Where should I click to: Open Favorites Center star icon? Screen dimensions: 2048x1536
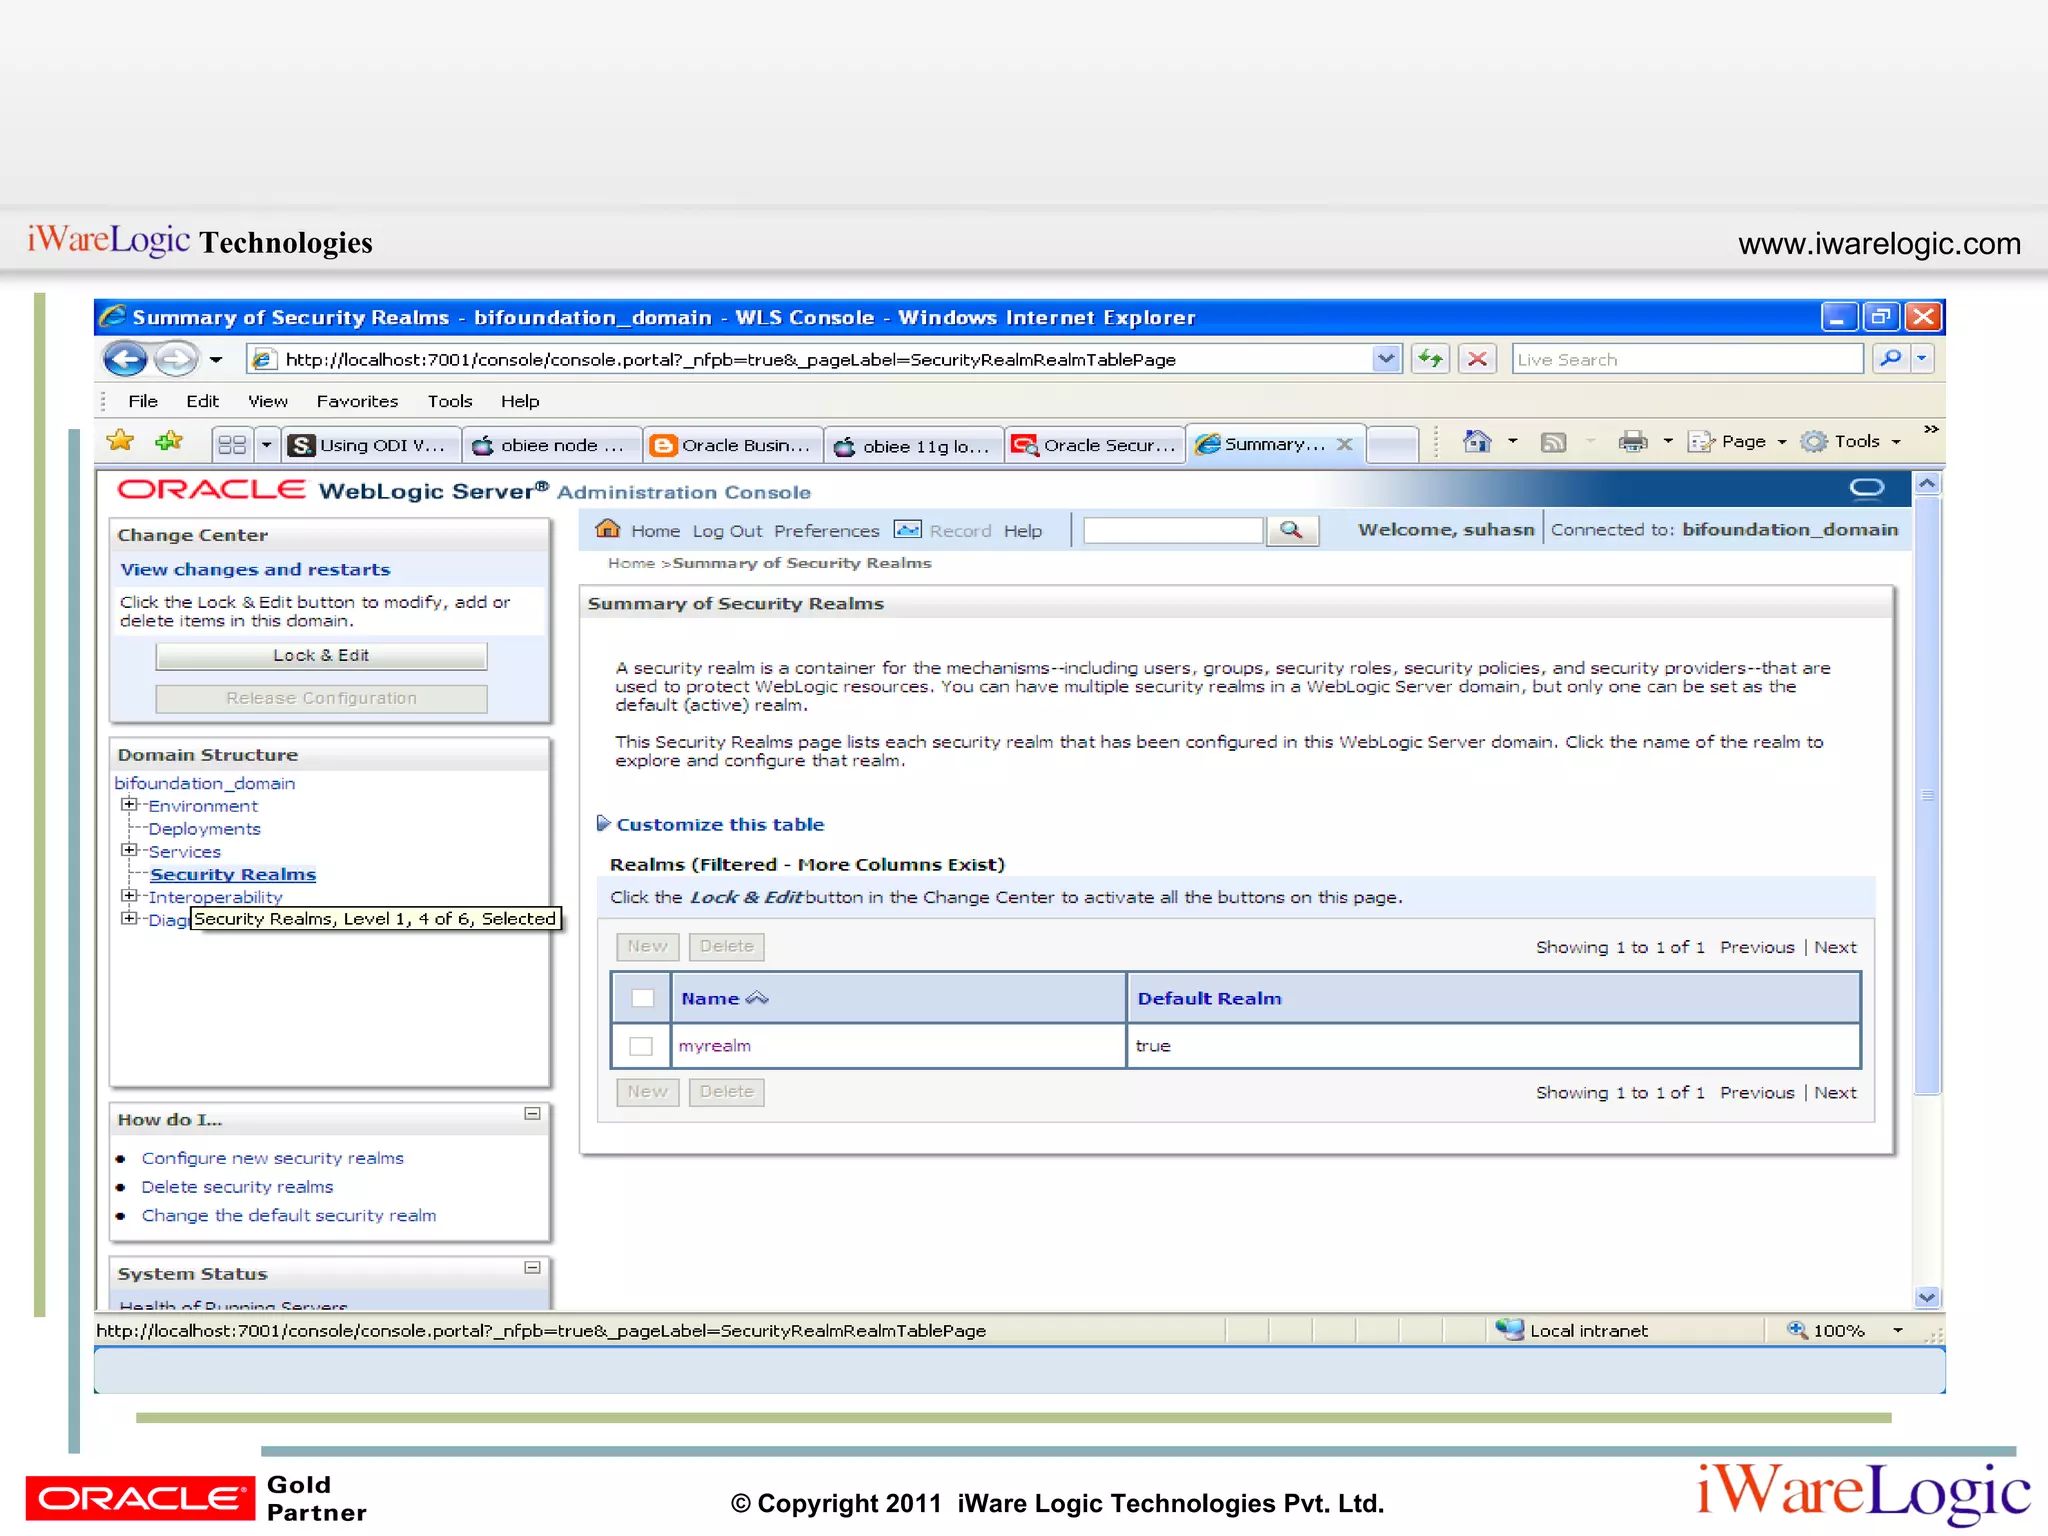coord(121,441)
